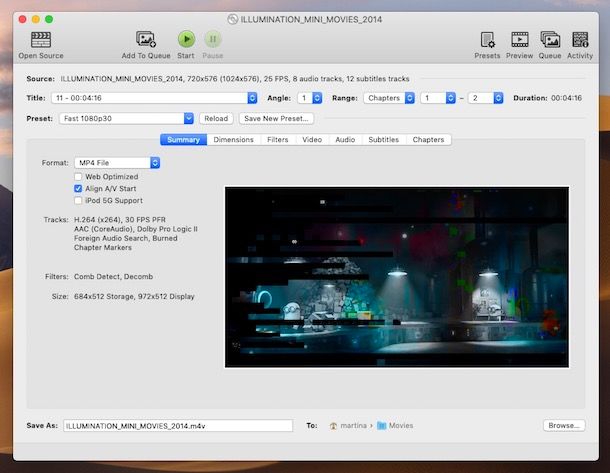Select the Summary tab
Image resolution: width=610 pixels, height=473 pixels.
pyautogui.click(x=184, y=140)
